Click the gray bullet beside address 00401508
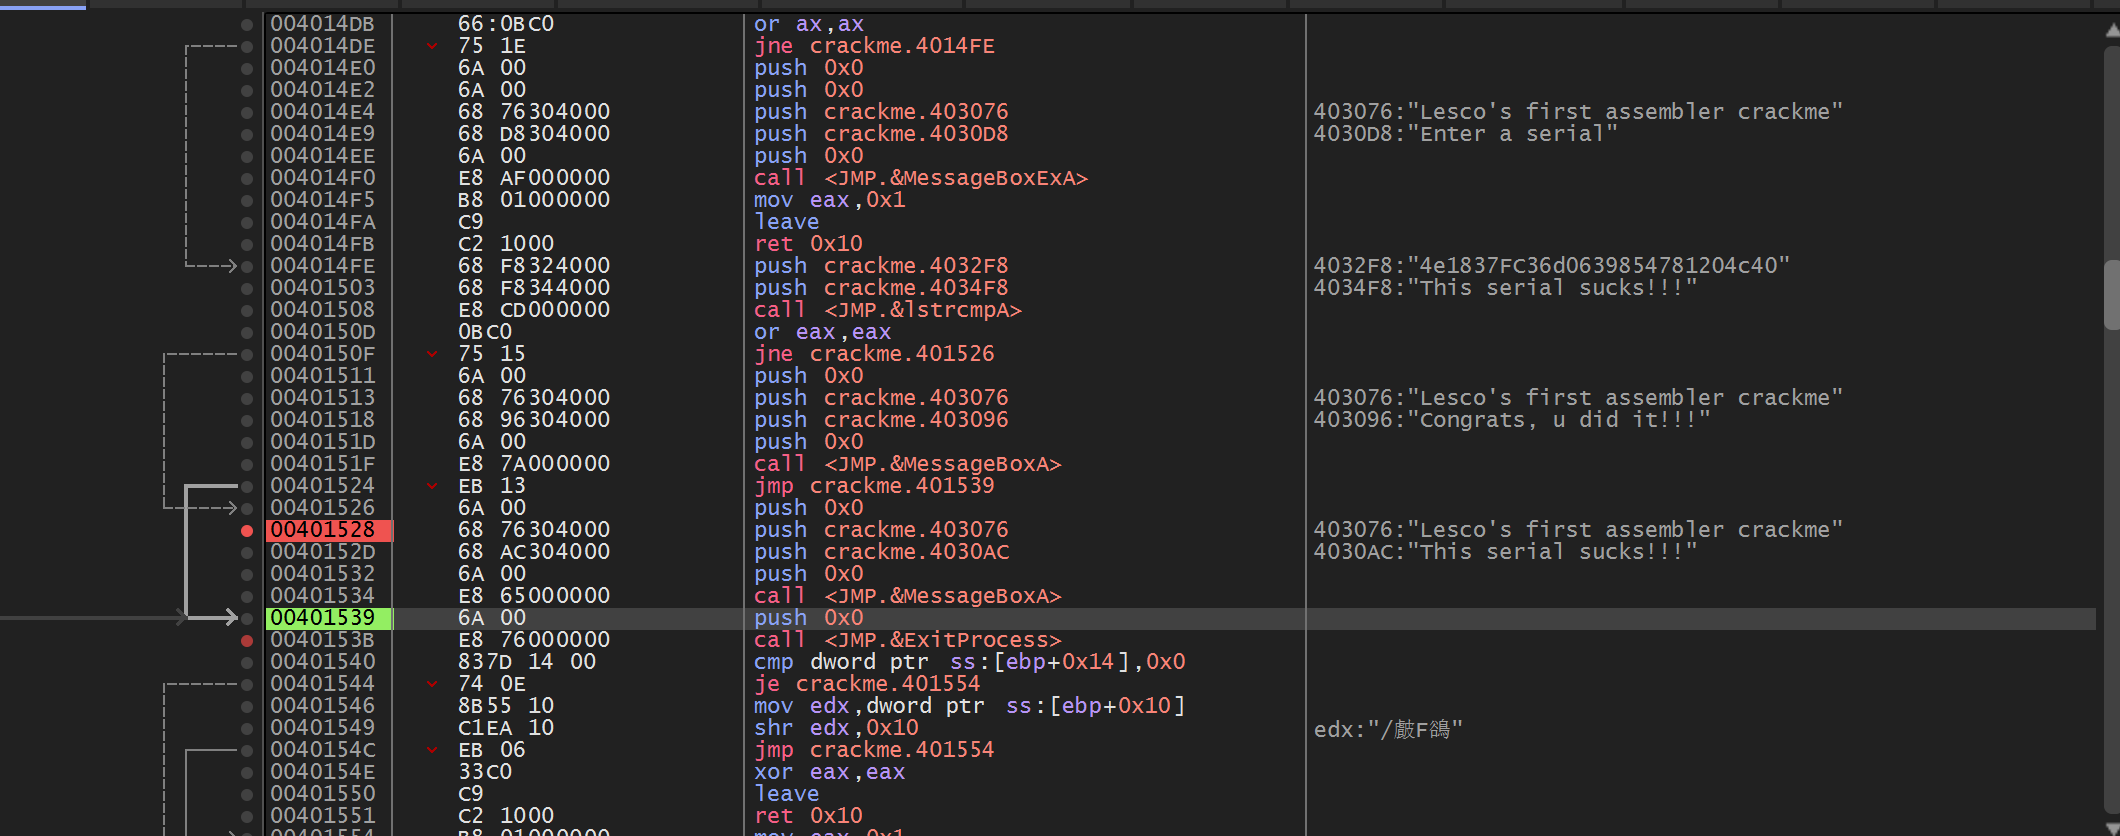Viewport: 2120px width, 836px height. (247, 311)
